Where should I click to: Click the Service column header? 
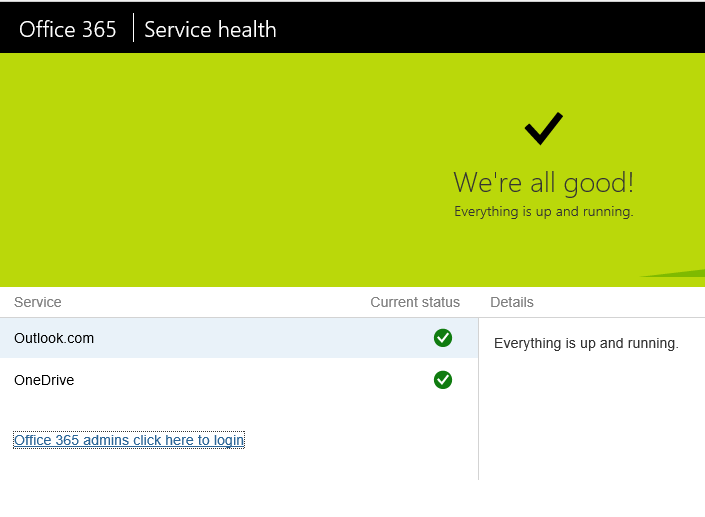point(38,302)
